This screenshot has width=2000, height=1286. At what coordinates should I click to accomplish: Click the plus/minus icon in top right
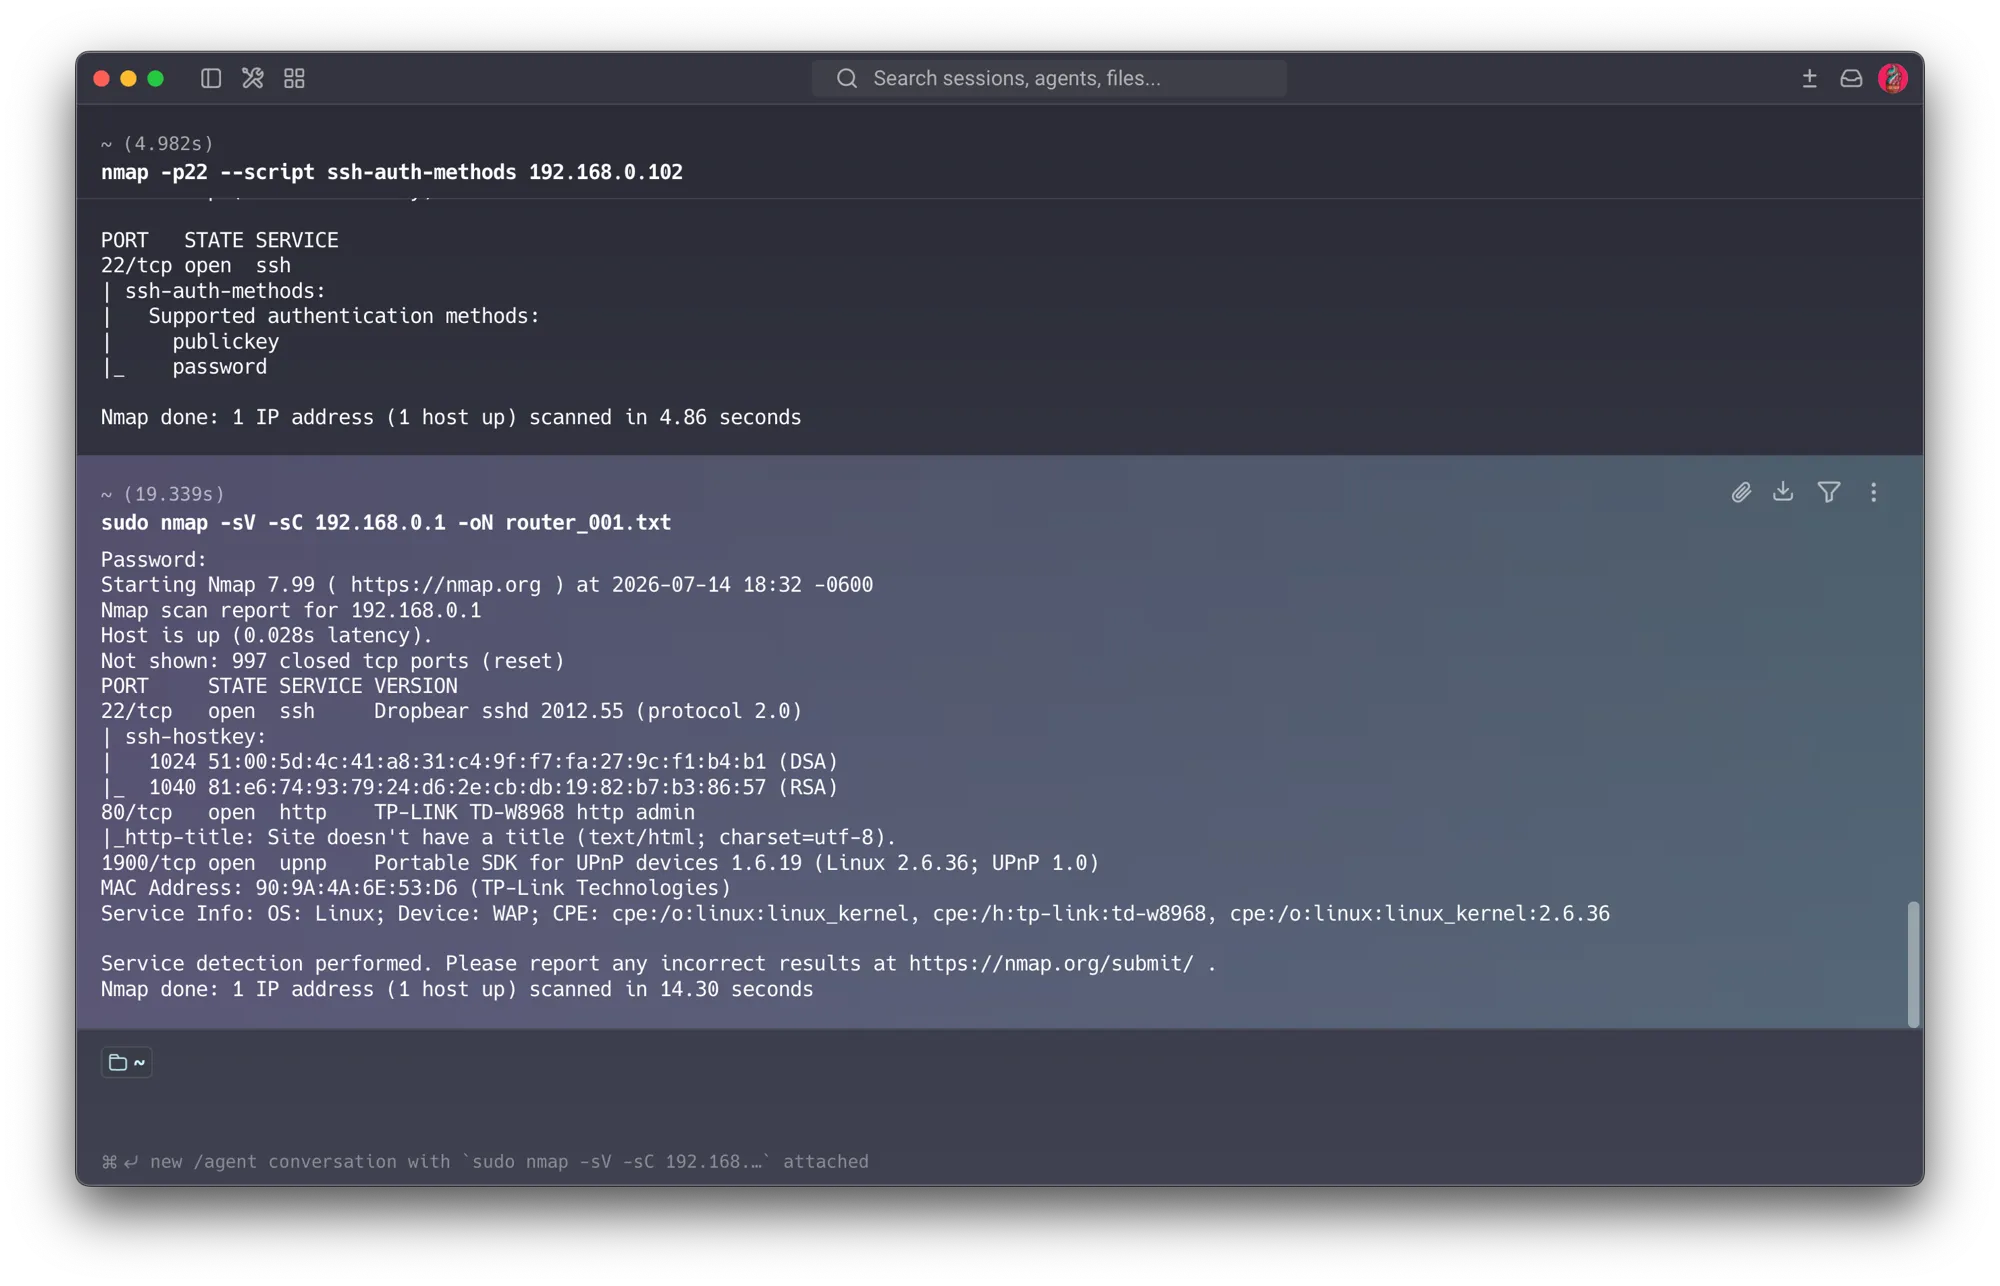[1809, 78]
